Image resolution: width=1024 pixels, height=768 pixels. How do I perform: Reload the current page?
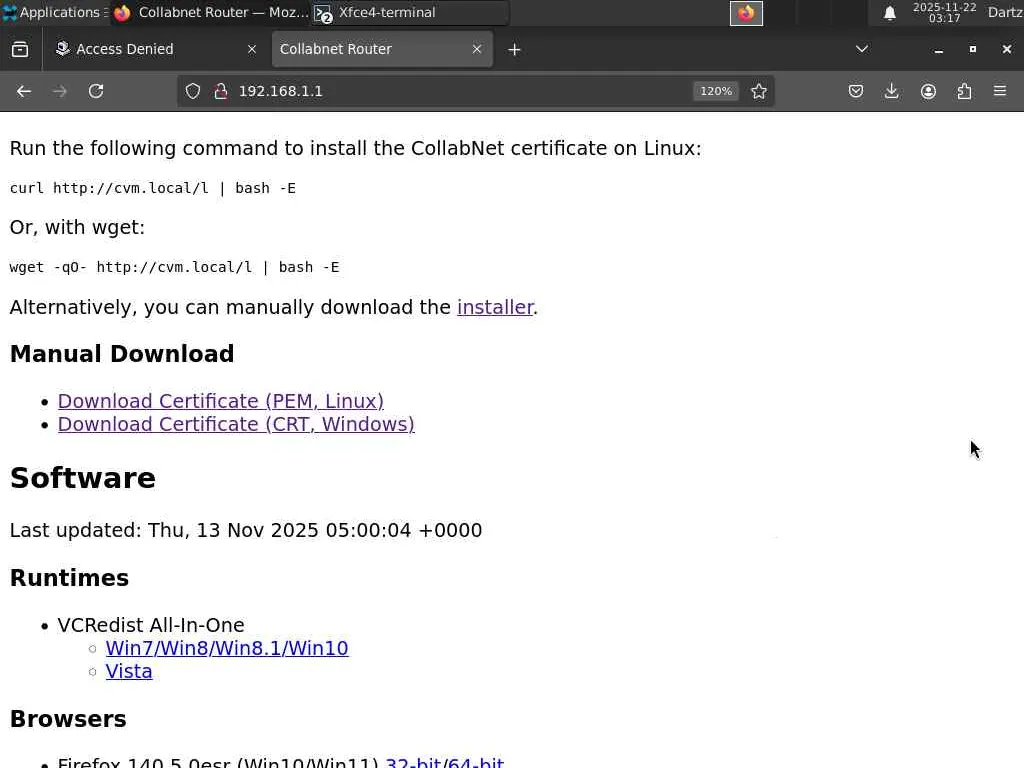[96, 91]
